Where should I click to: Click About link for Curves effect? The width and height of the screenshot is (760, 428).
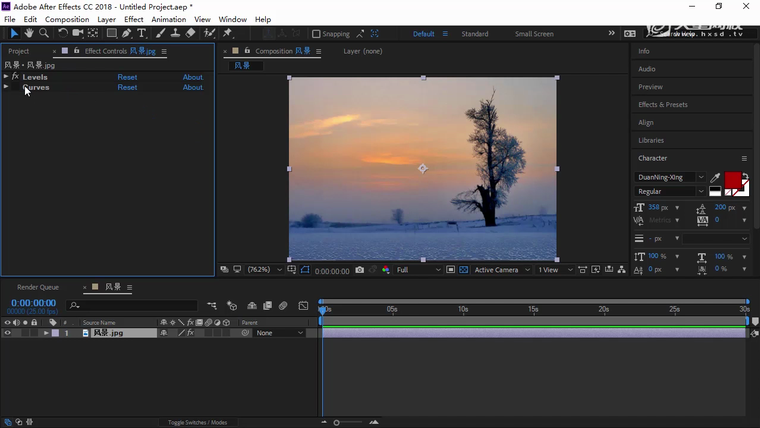coord(193,87)
